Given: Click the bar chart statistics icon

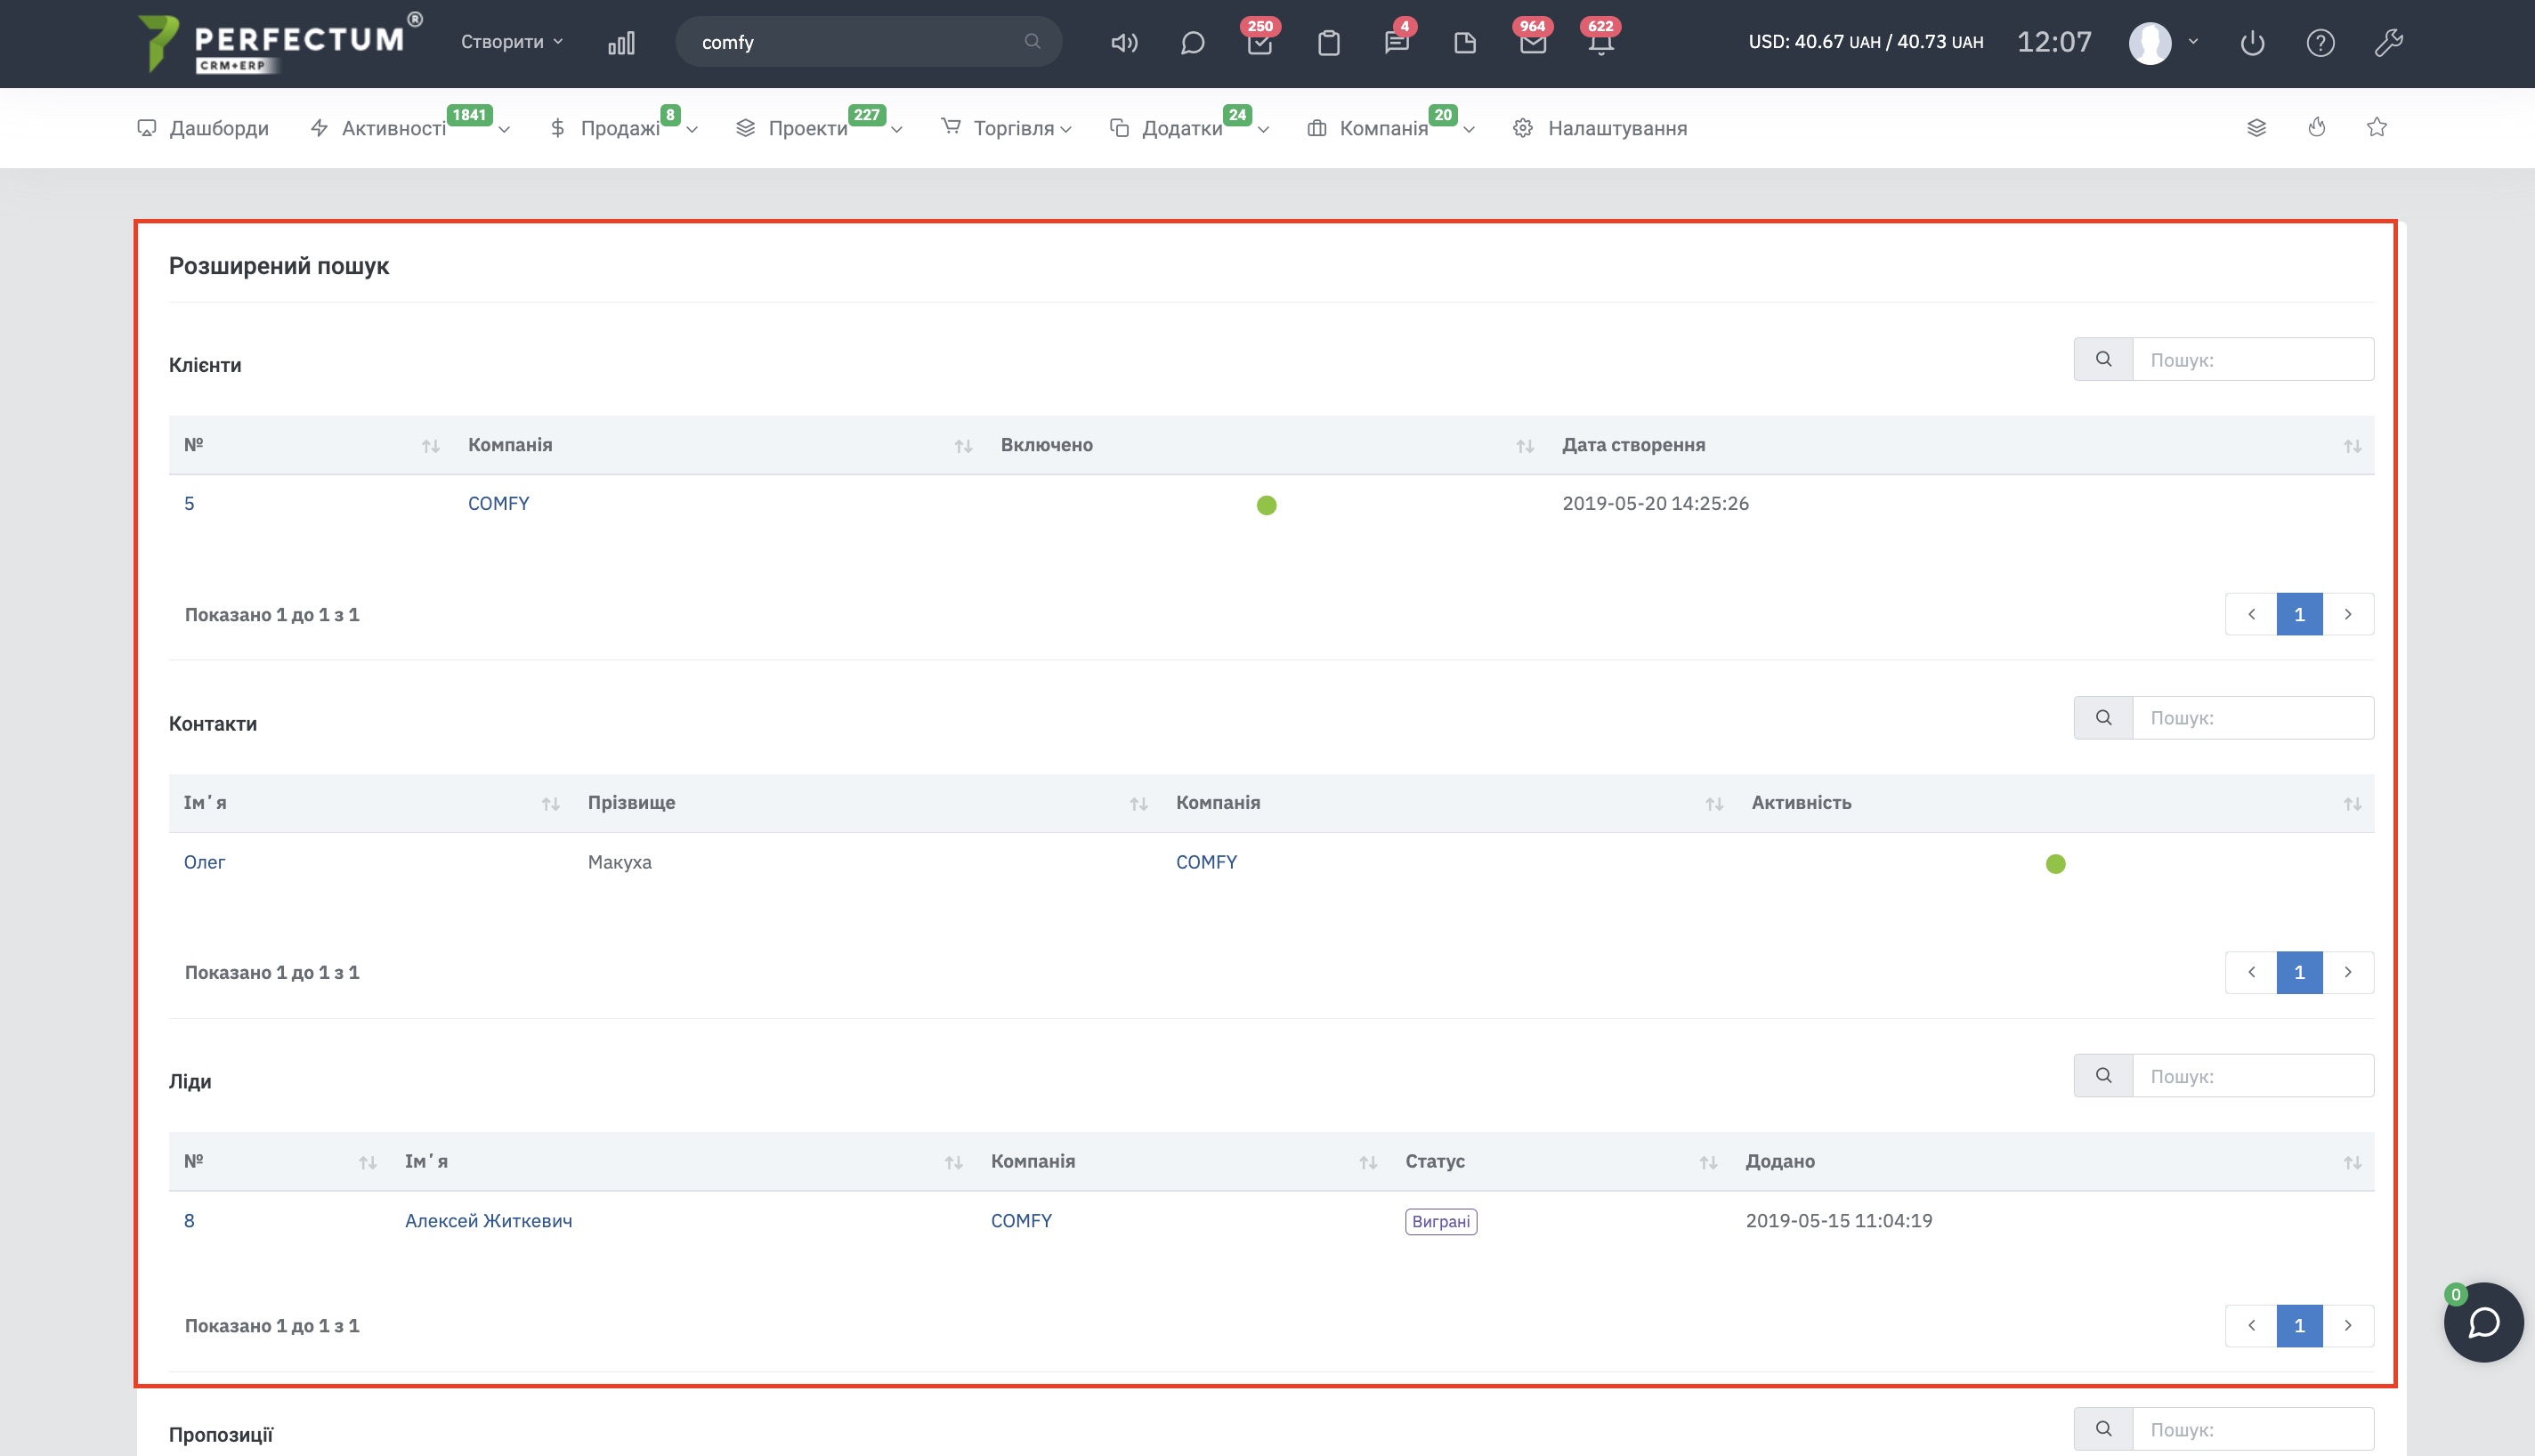Looking at the screenshot, I should click(x=621, y=43).
